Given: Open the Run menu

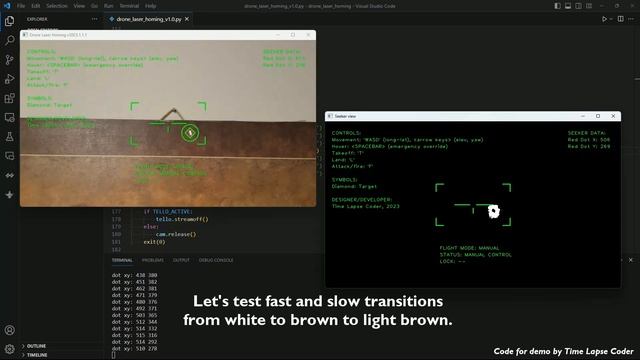Looking at the screenshot, I should 109,6.
